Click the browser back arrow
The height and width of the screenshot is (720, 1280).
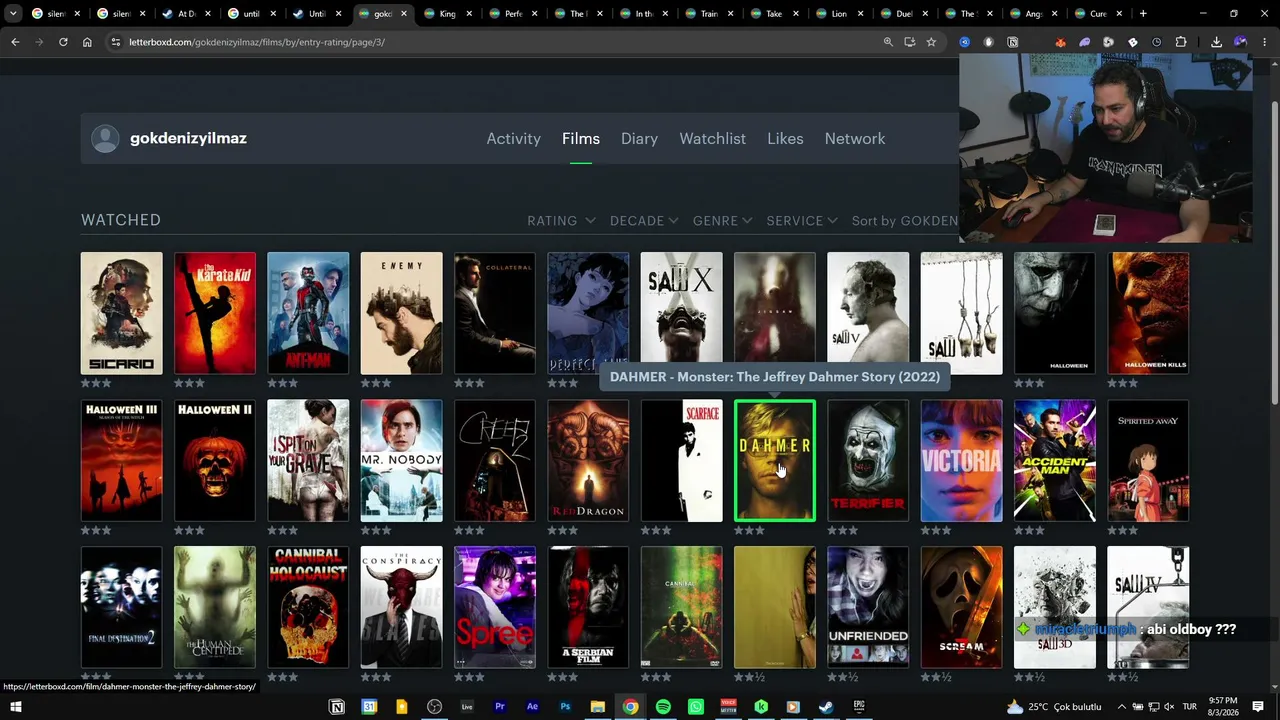pyautogui.click(x=15, y=42)
